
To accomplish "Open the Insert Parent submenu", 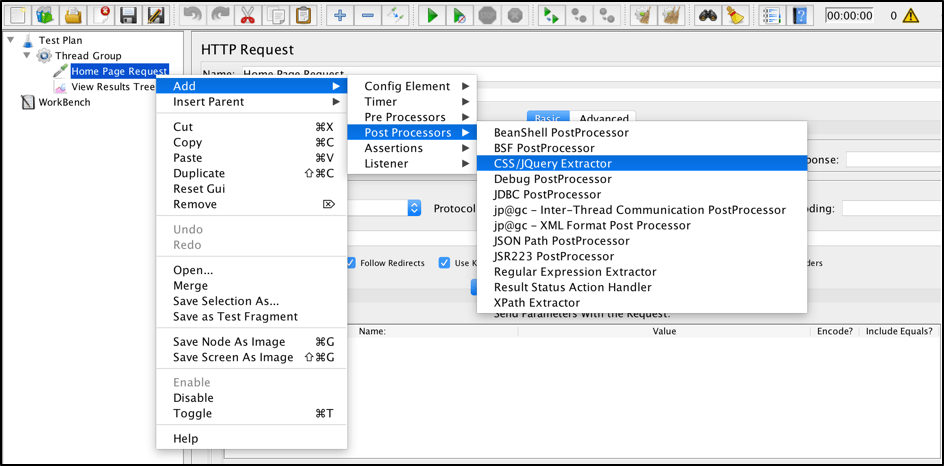I will click(252, 102).
